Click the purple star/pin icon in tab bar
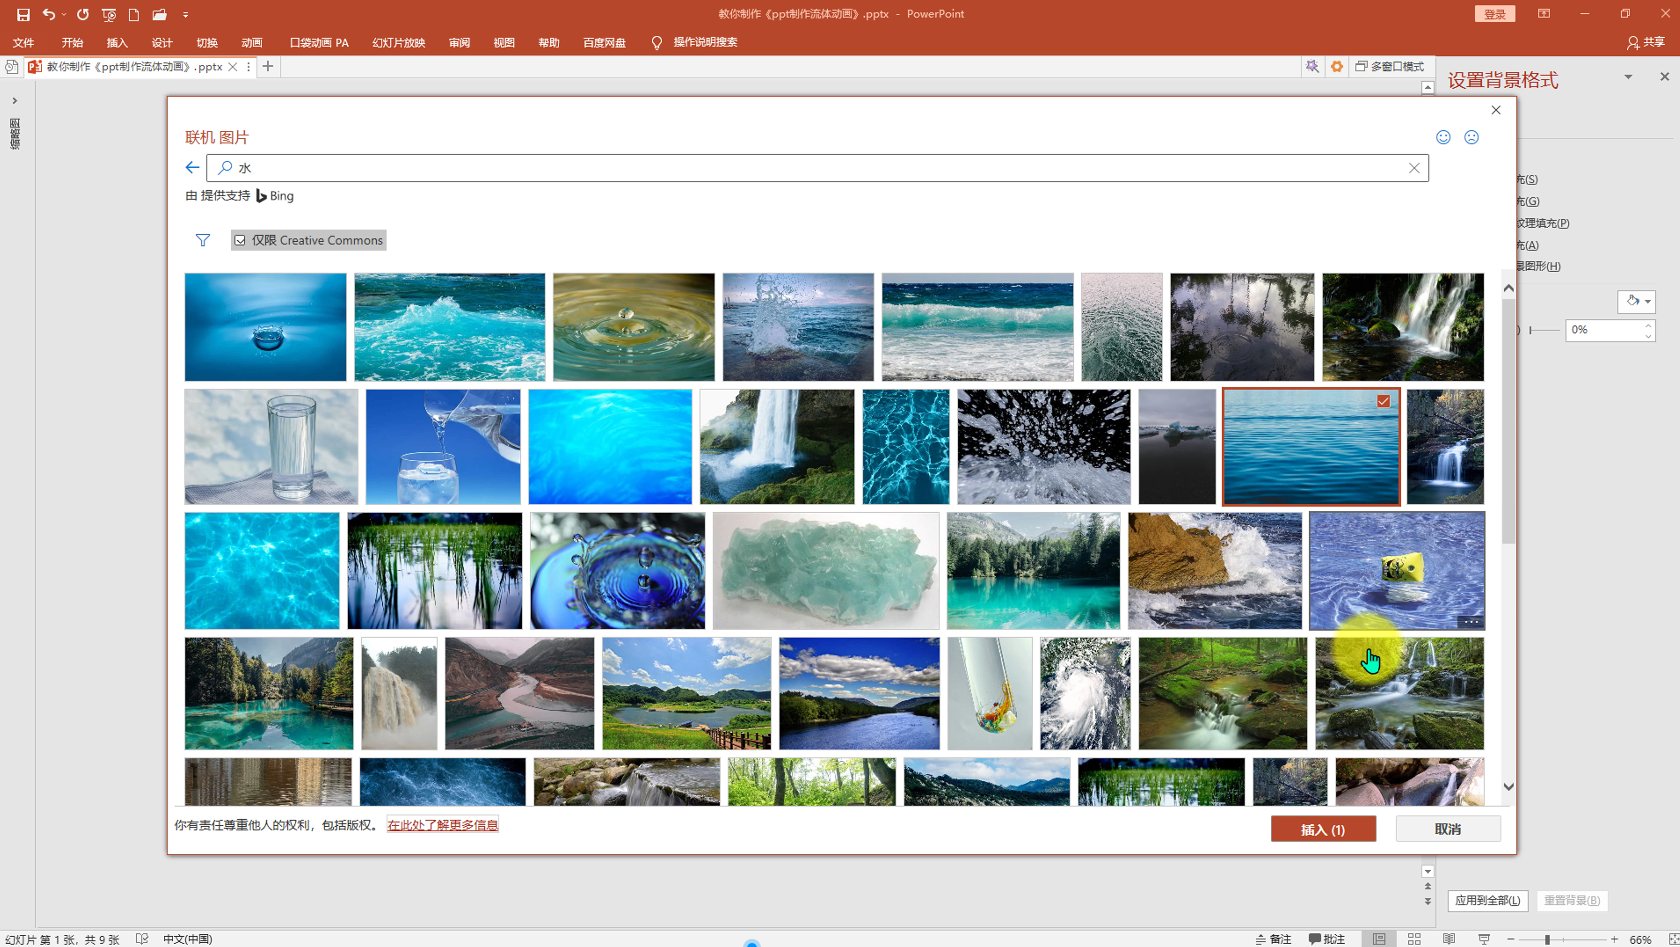This screenshot has height=947, width=1680. click(x=1312, y=66)
